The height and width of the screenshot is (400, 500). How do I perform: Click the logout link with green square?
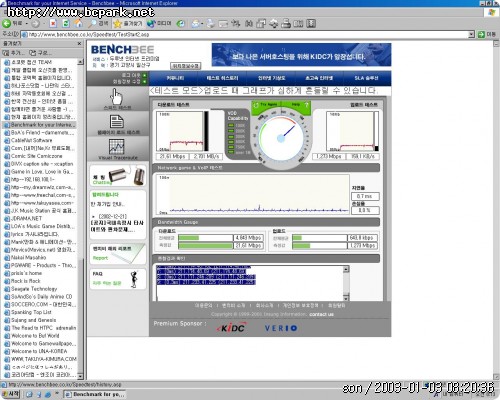point(134,75)
